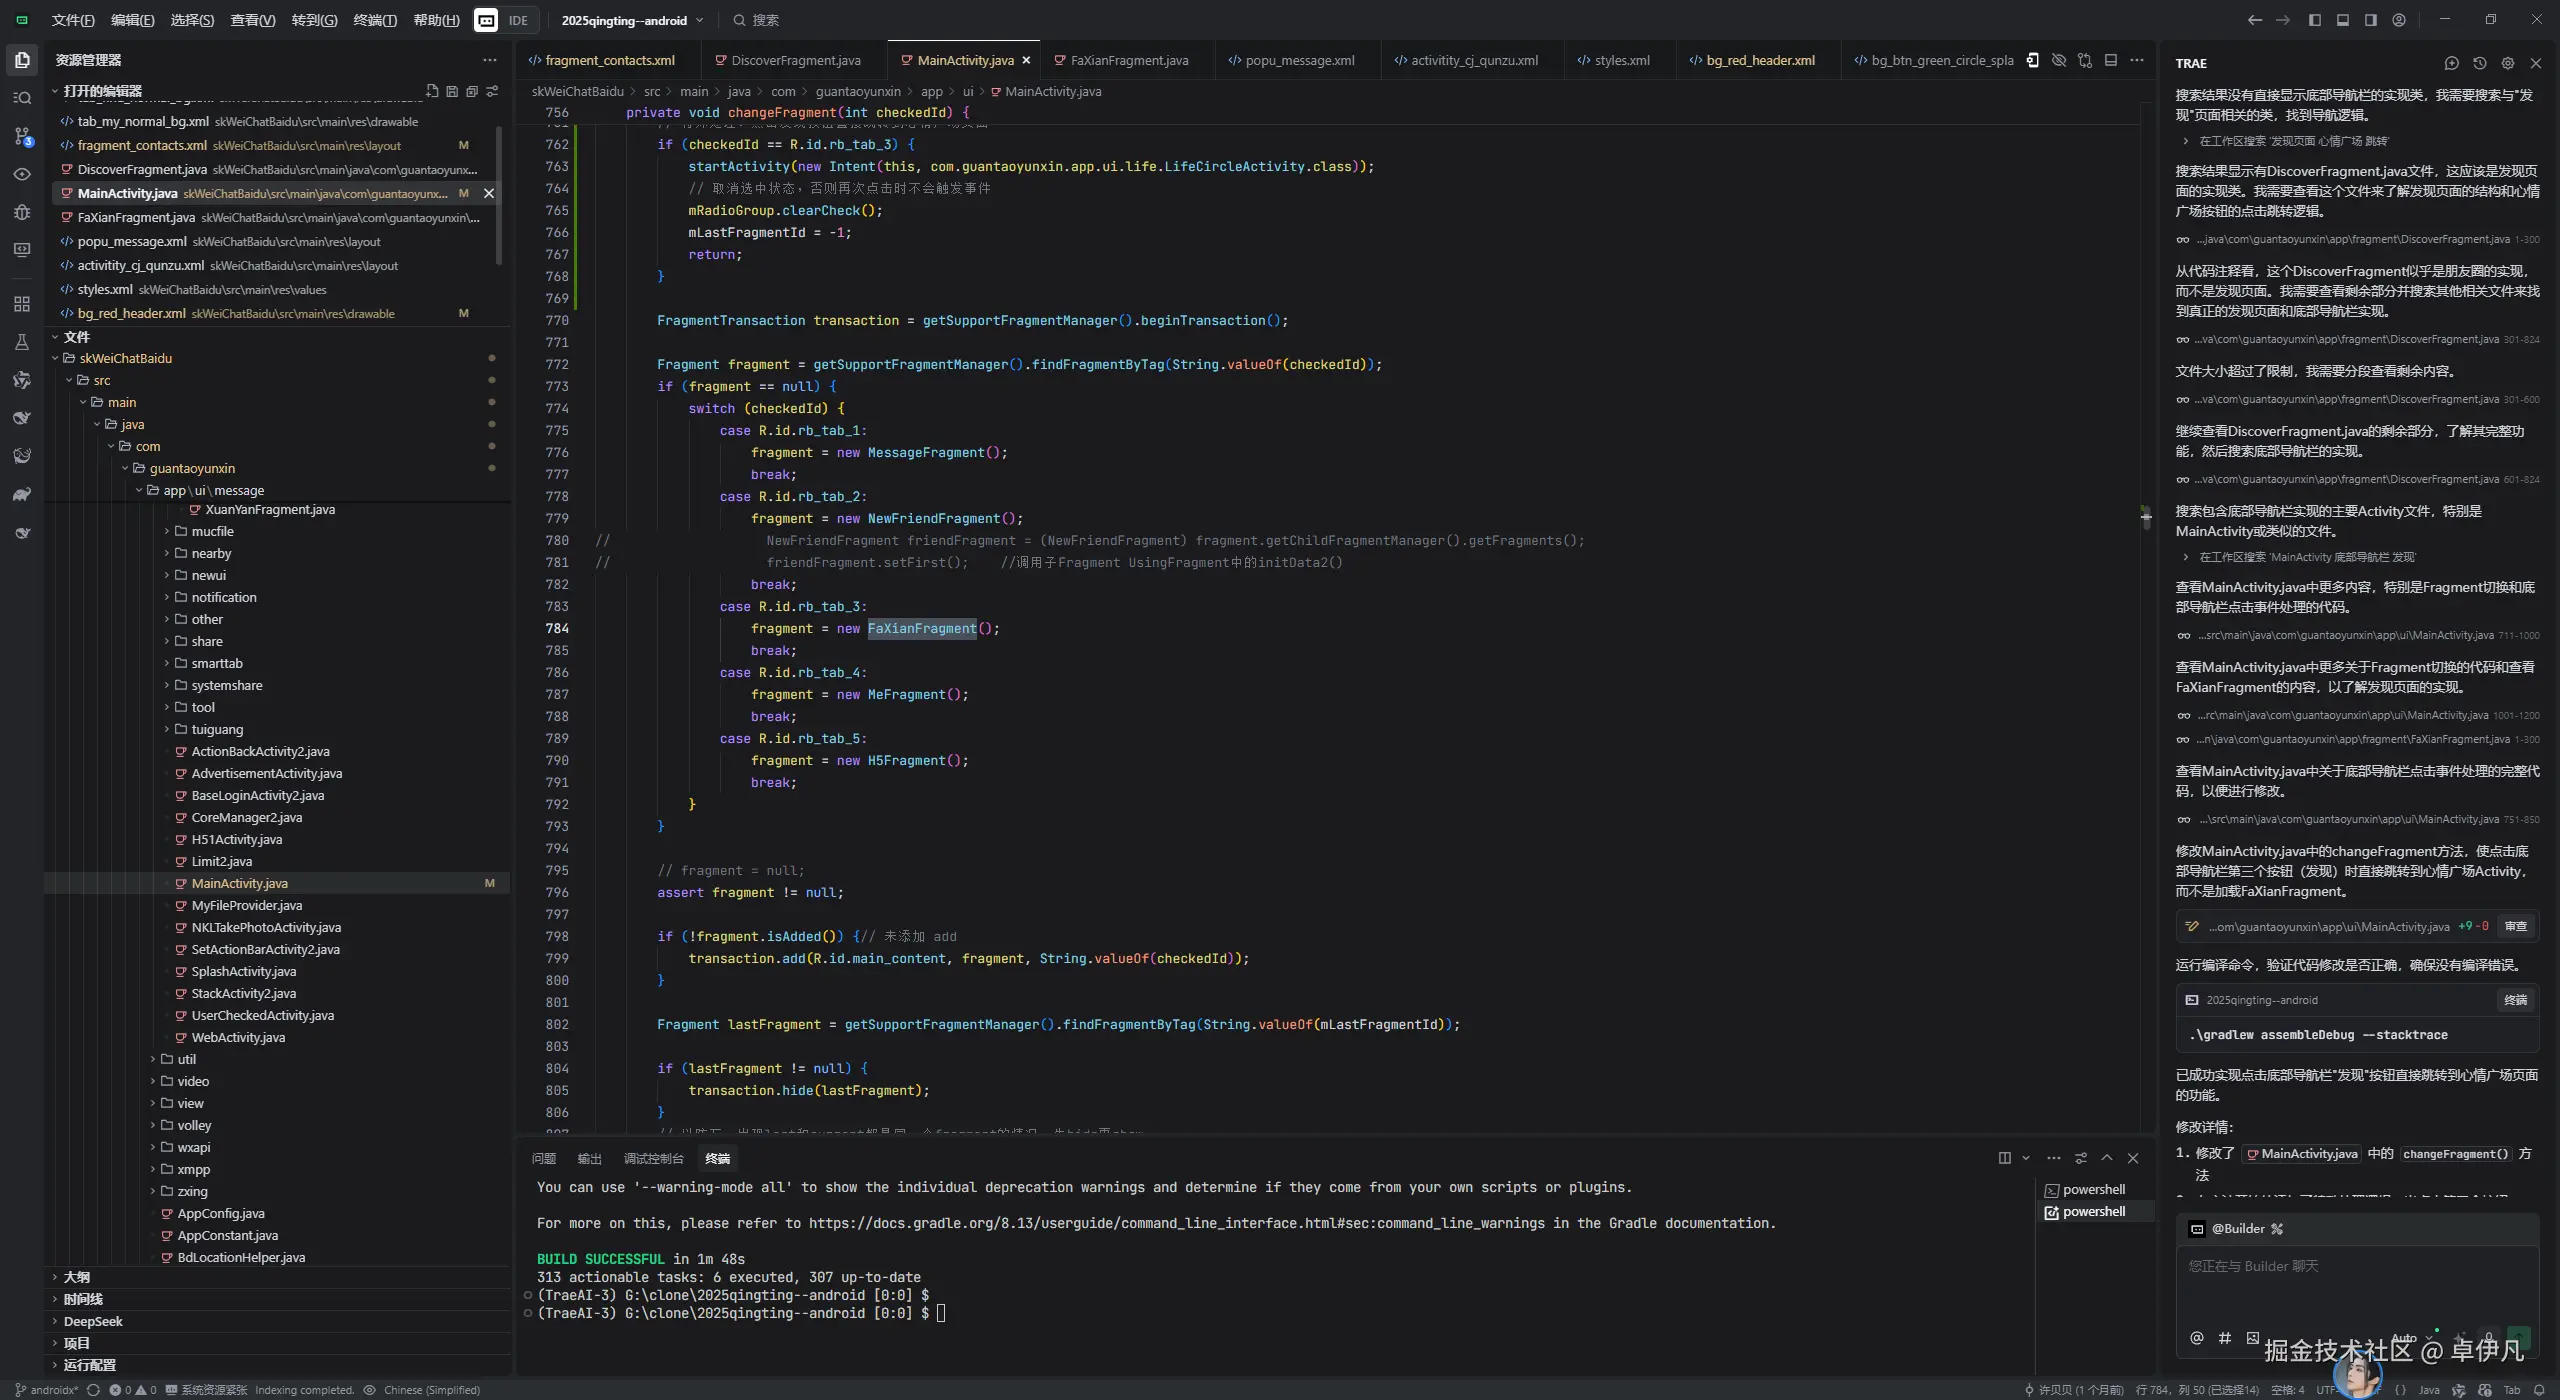Open TRAE chat history
Viewport: 2560px width, 1400px height.
click(x=2479, y=63)
